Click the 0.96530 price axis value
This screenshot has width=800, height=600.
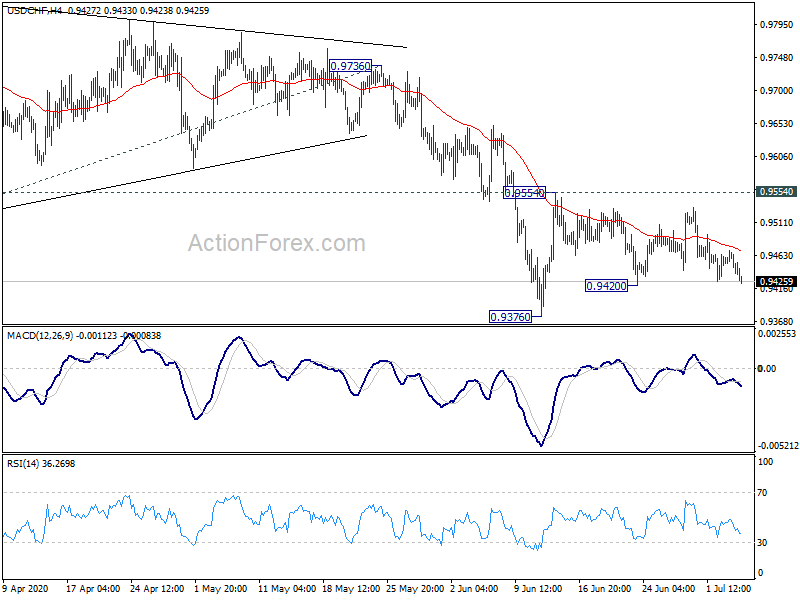777,123
